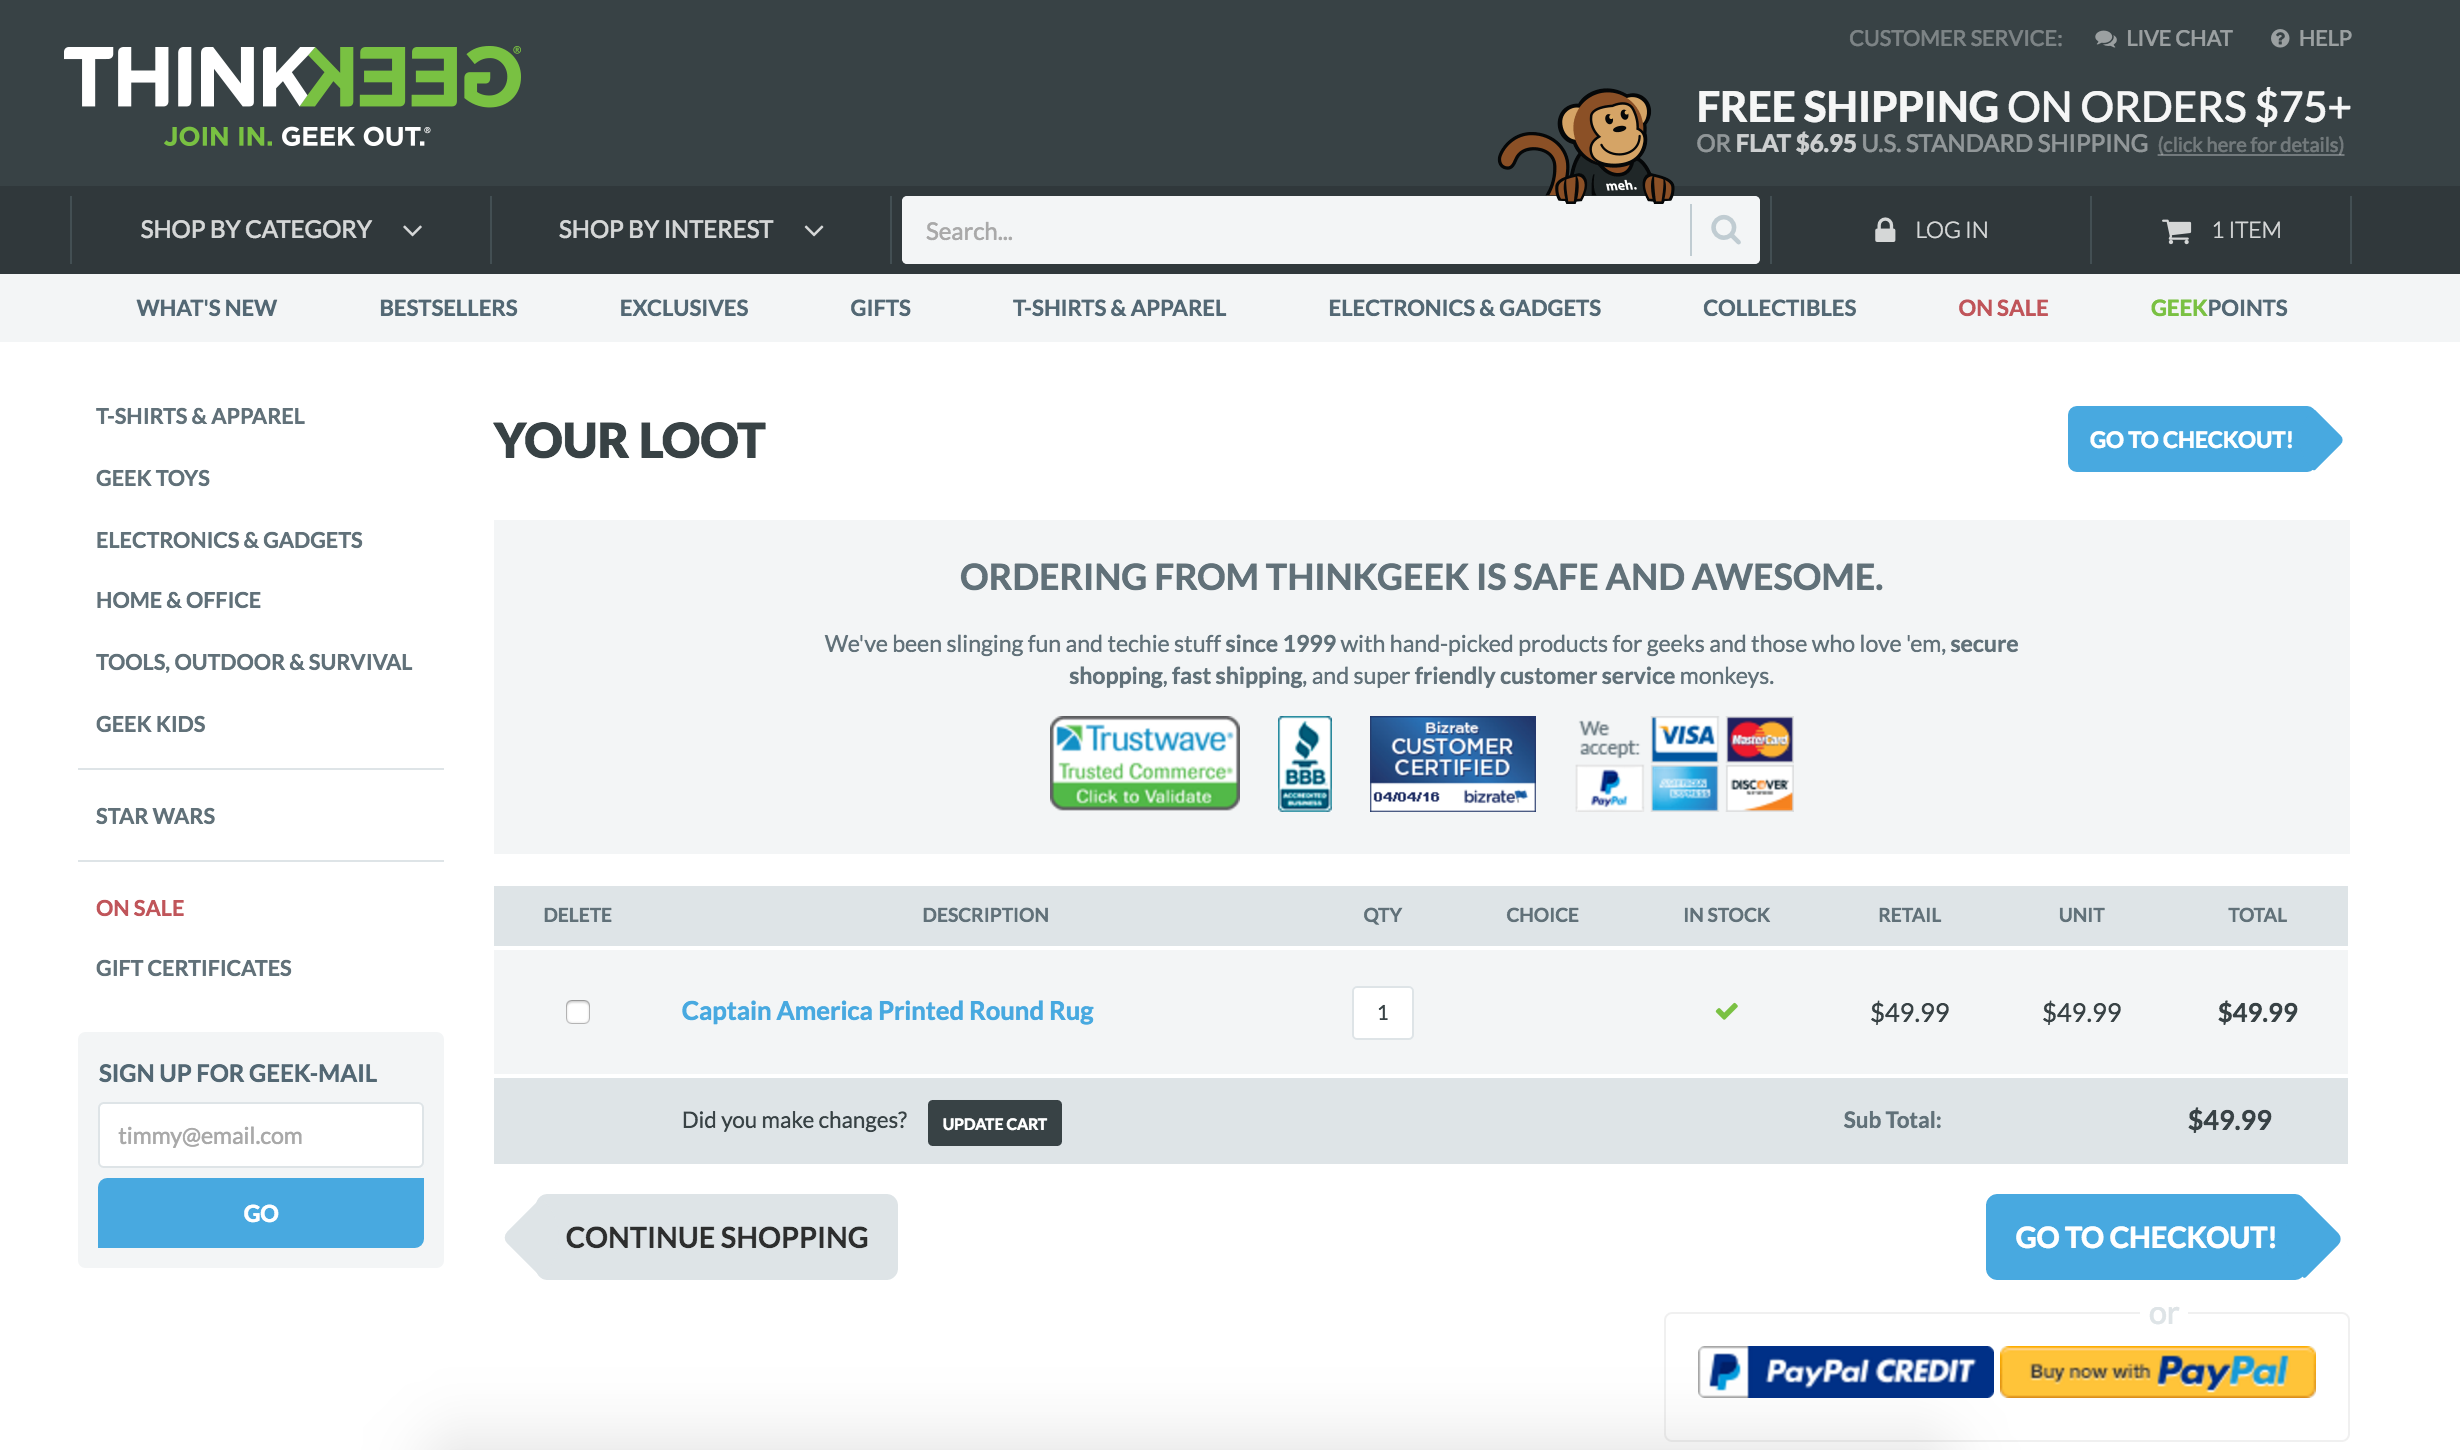Screen dimensions: 2460x1450
Task: Click the Log In link
Action: point(1951,230)
